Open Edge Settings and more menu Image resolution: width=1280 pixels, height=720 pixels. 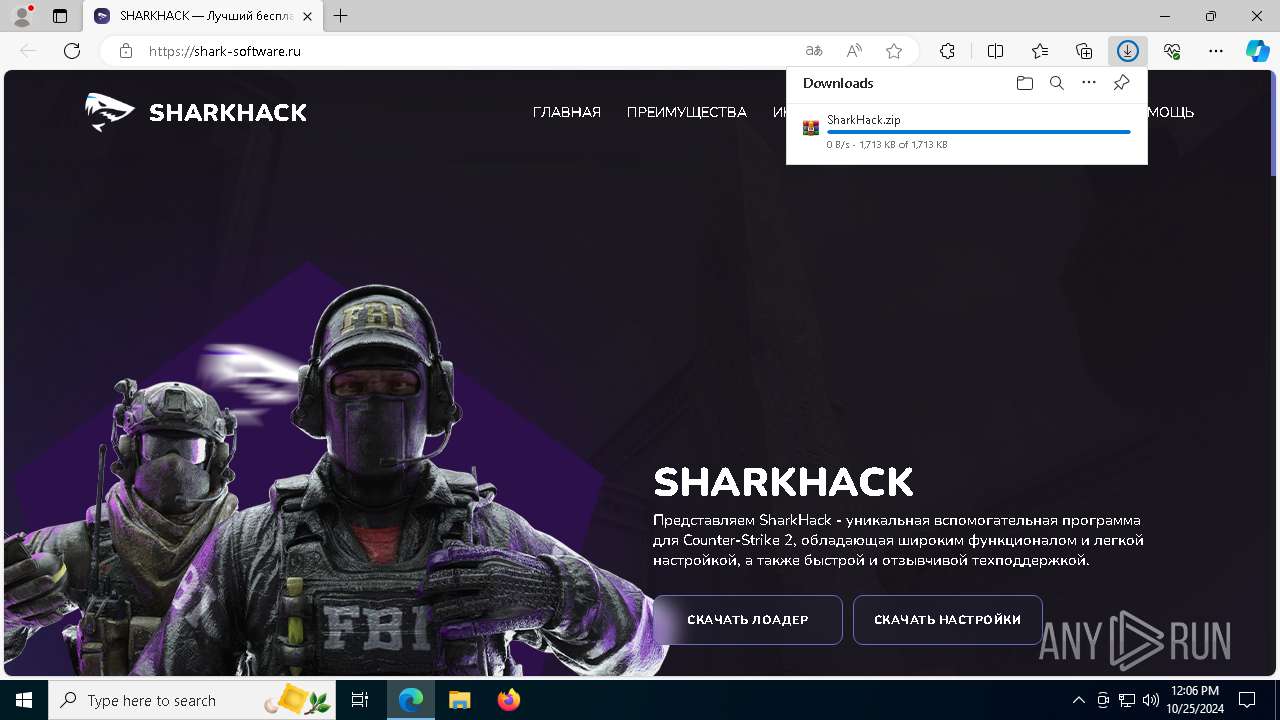1216,51
